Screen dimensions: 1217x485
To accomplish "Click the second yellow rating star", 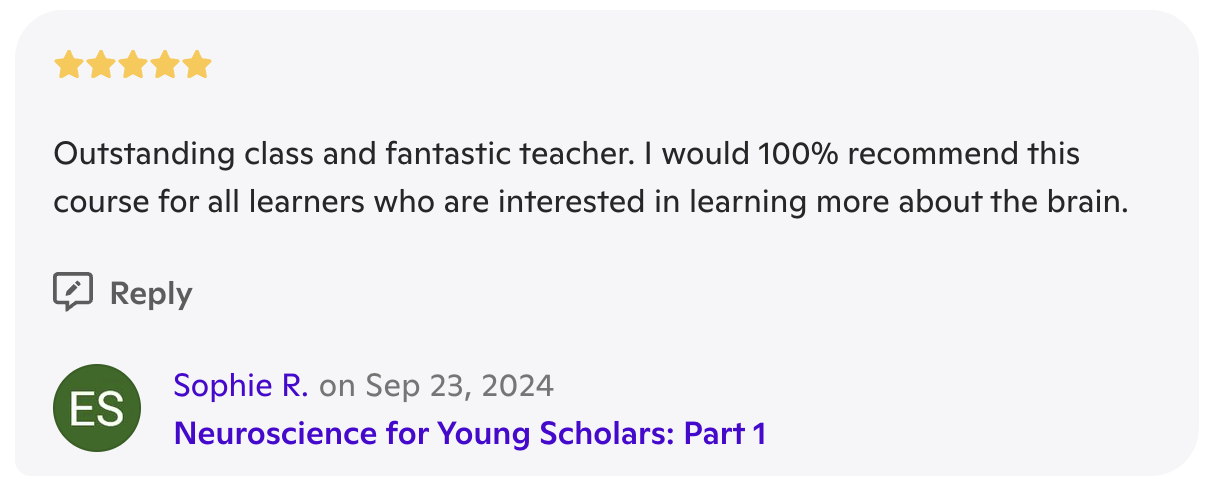I will (x=101, y=65).
